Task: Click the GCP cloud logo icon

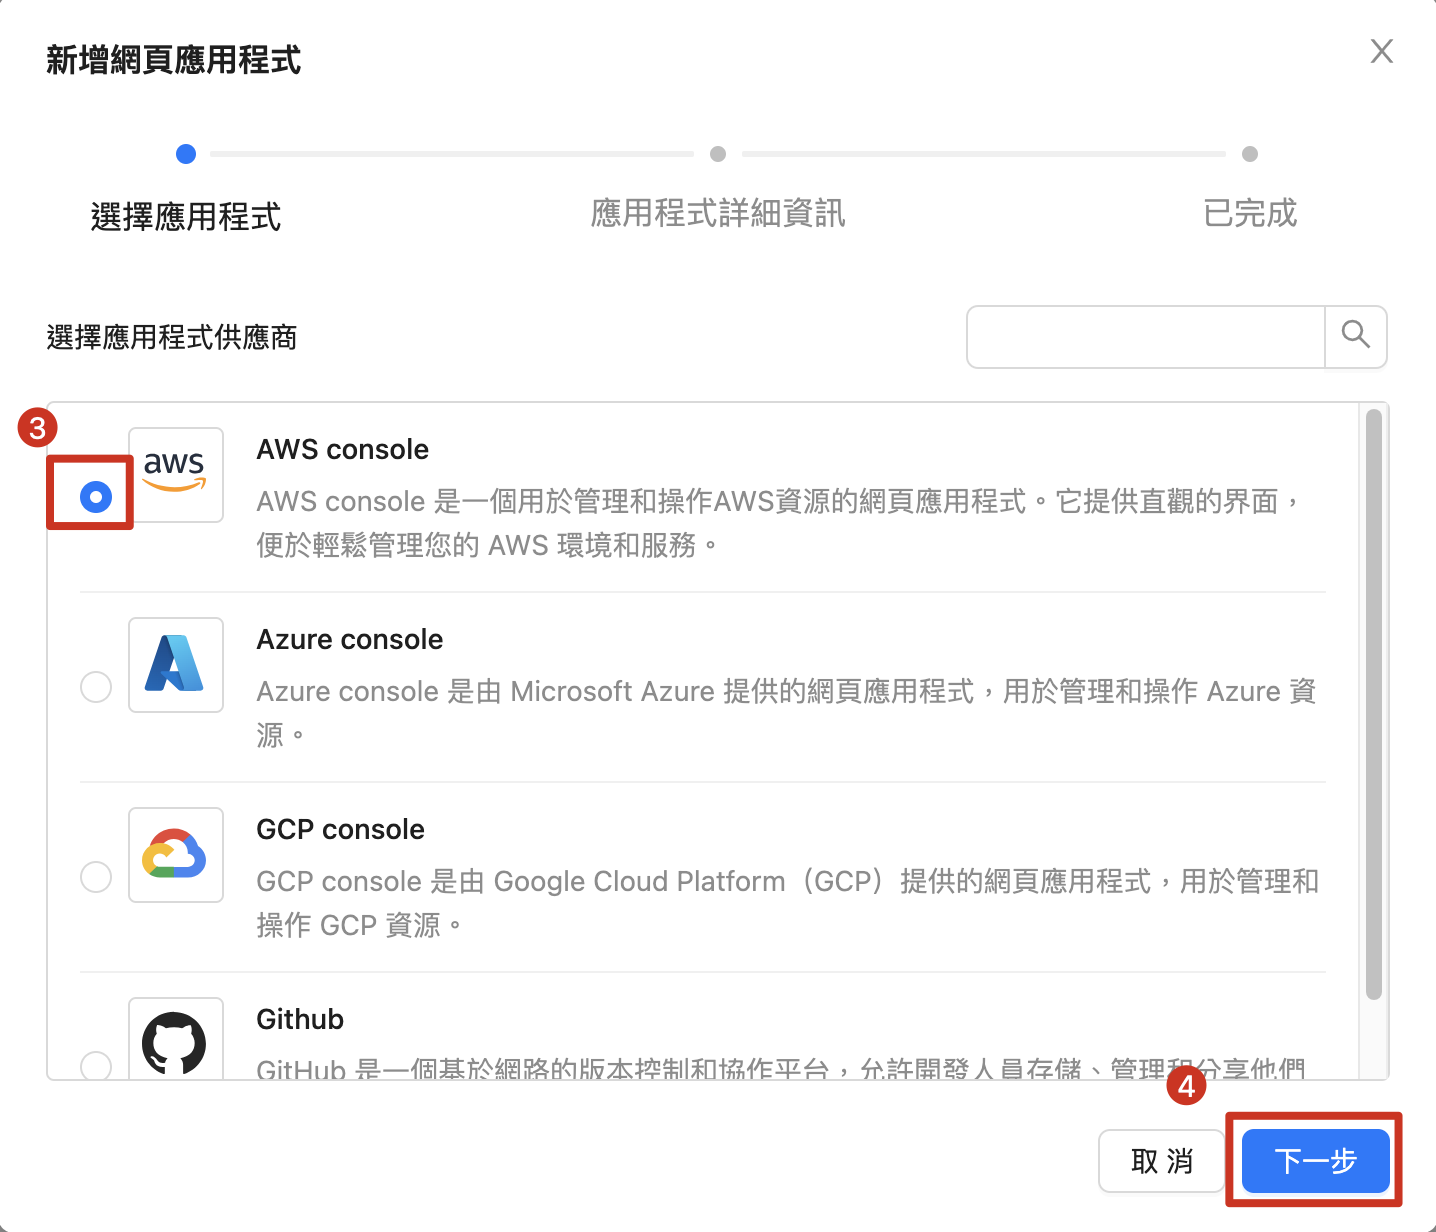Action: 175,854
